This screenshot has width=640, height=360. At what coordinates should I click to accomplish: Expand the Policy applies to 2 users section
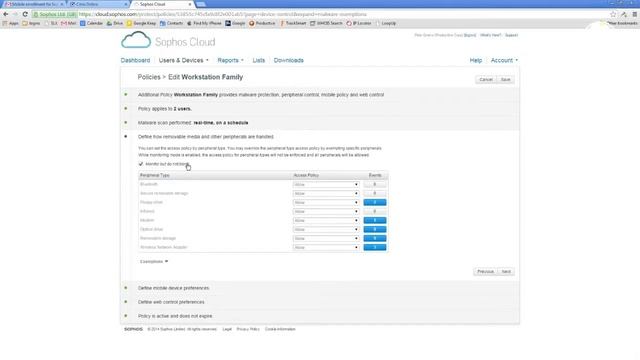click(x=164, y=109)
